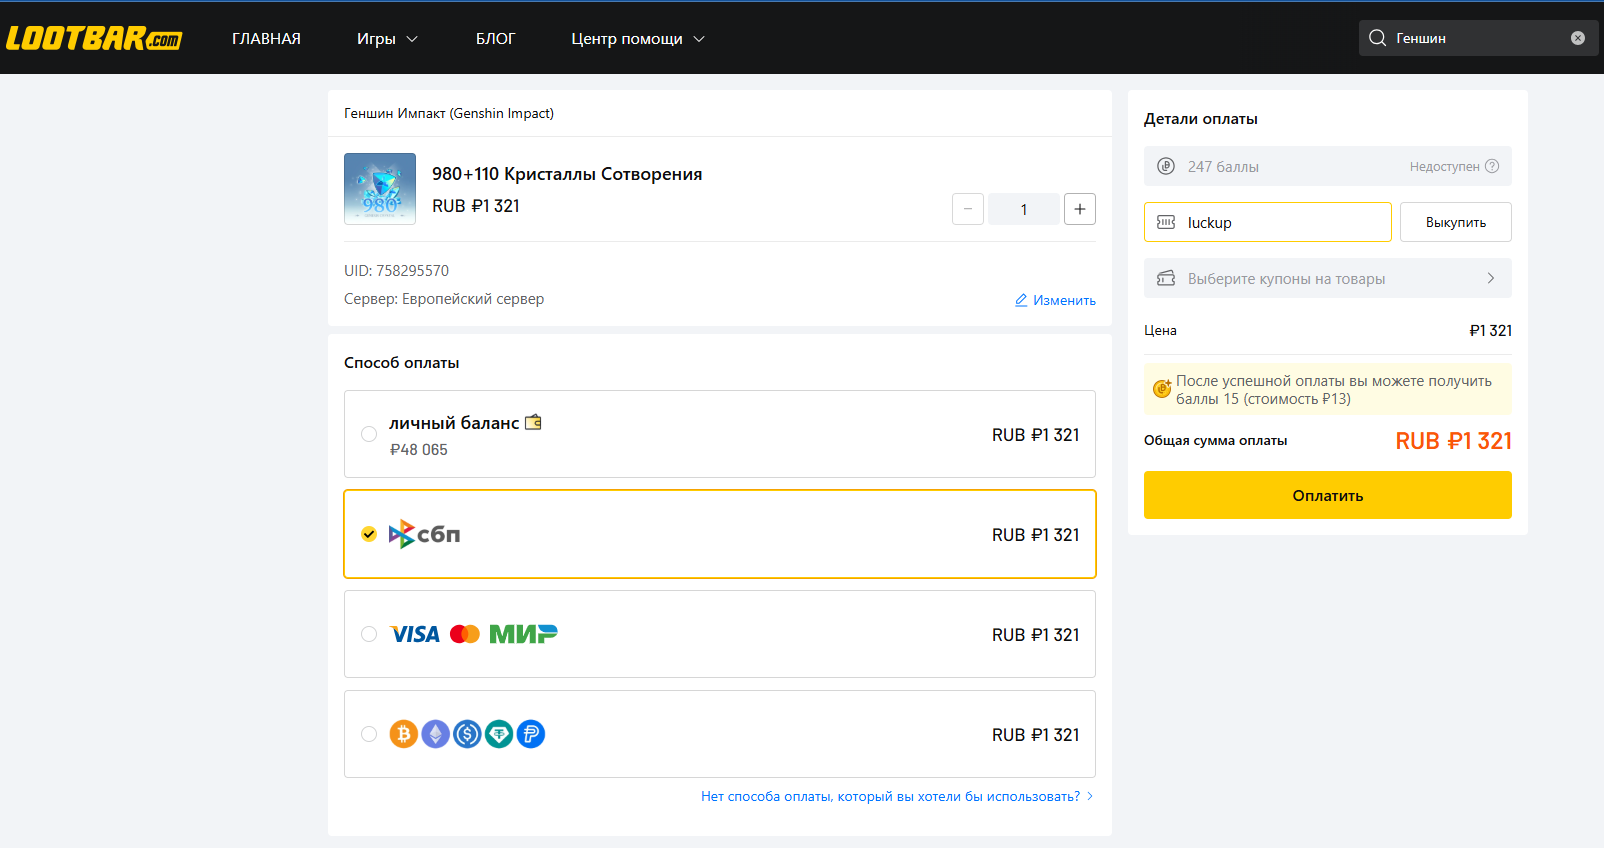The height and width of the screenshot is (848, 1604).
Task: Click the Оплатить pay button
Action: [1328, 495]
